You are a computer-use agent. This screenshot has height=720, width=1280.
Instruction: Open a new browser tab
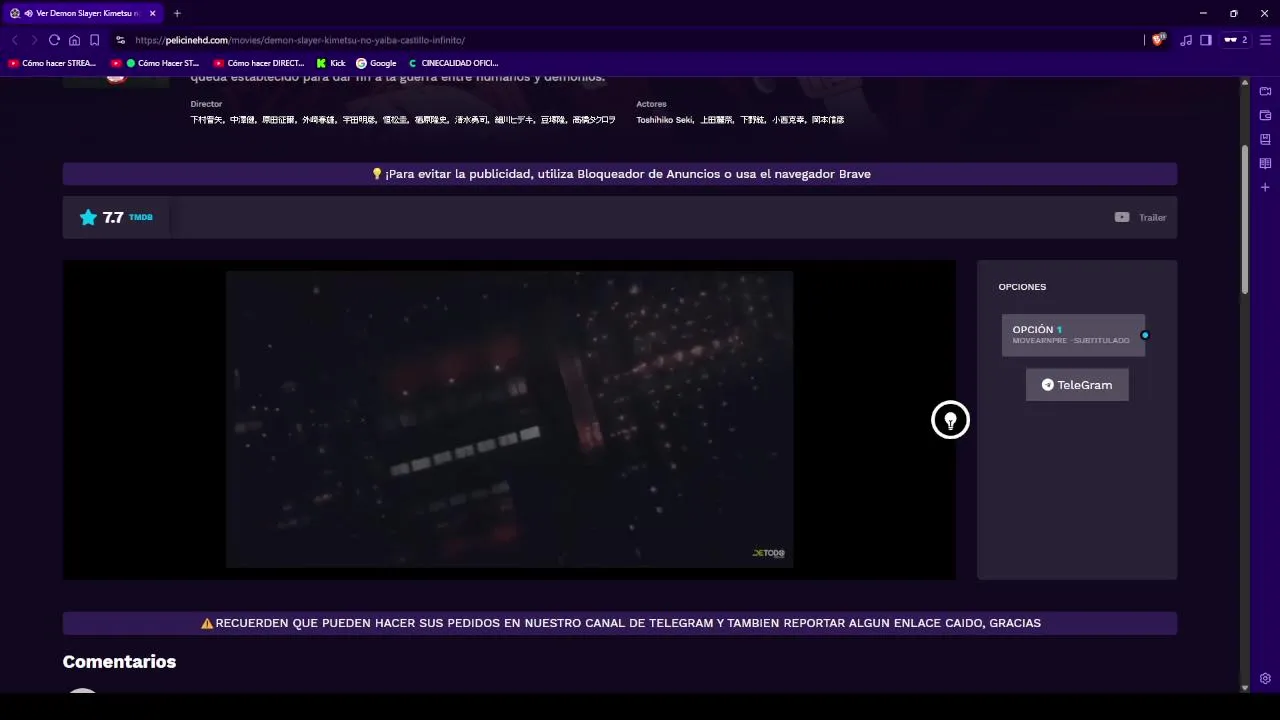click(177, 13)
